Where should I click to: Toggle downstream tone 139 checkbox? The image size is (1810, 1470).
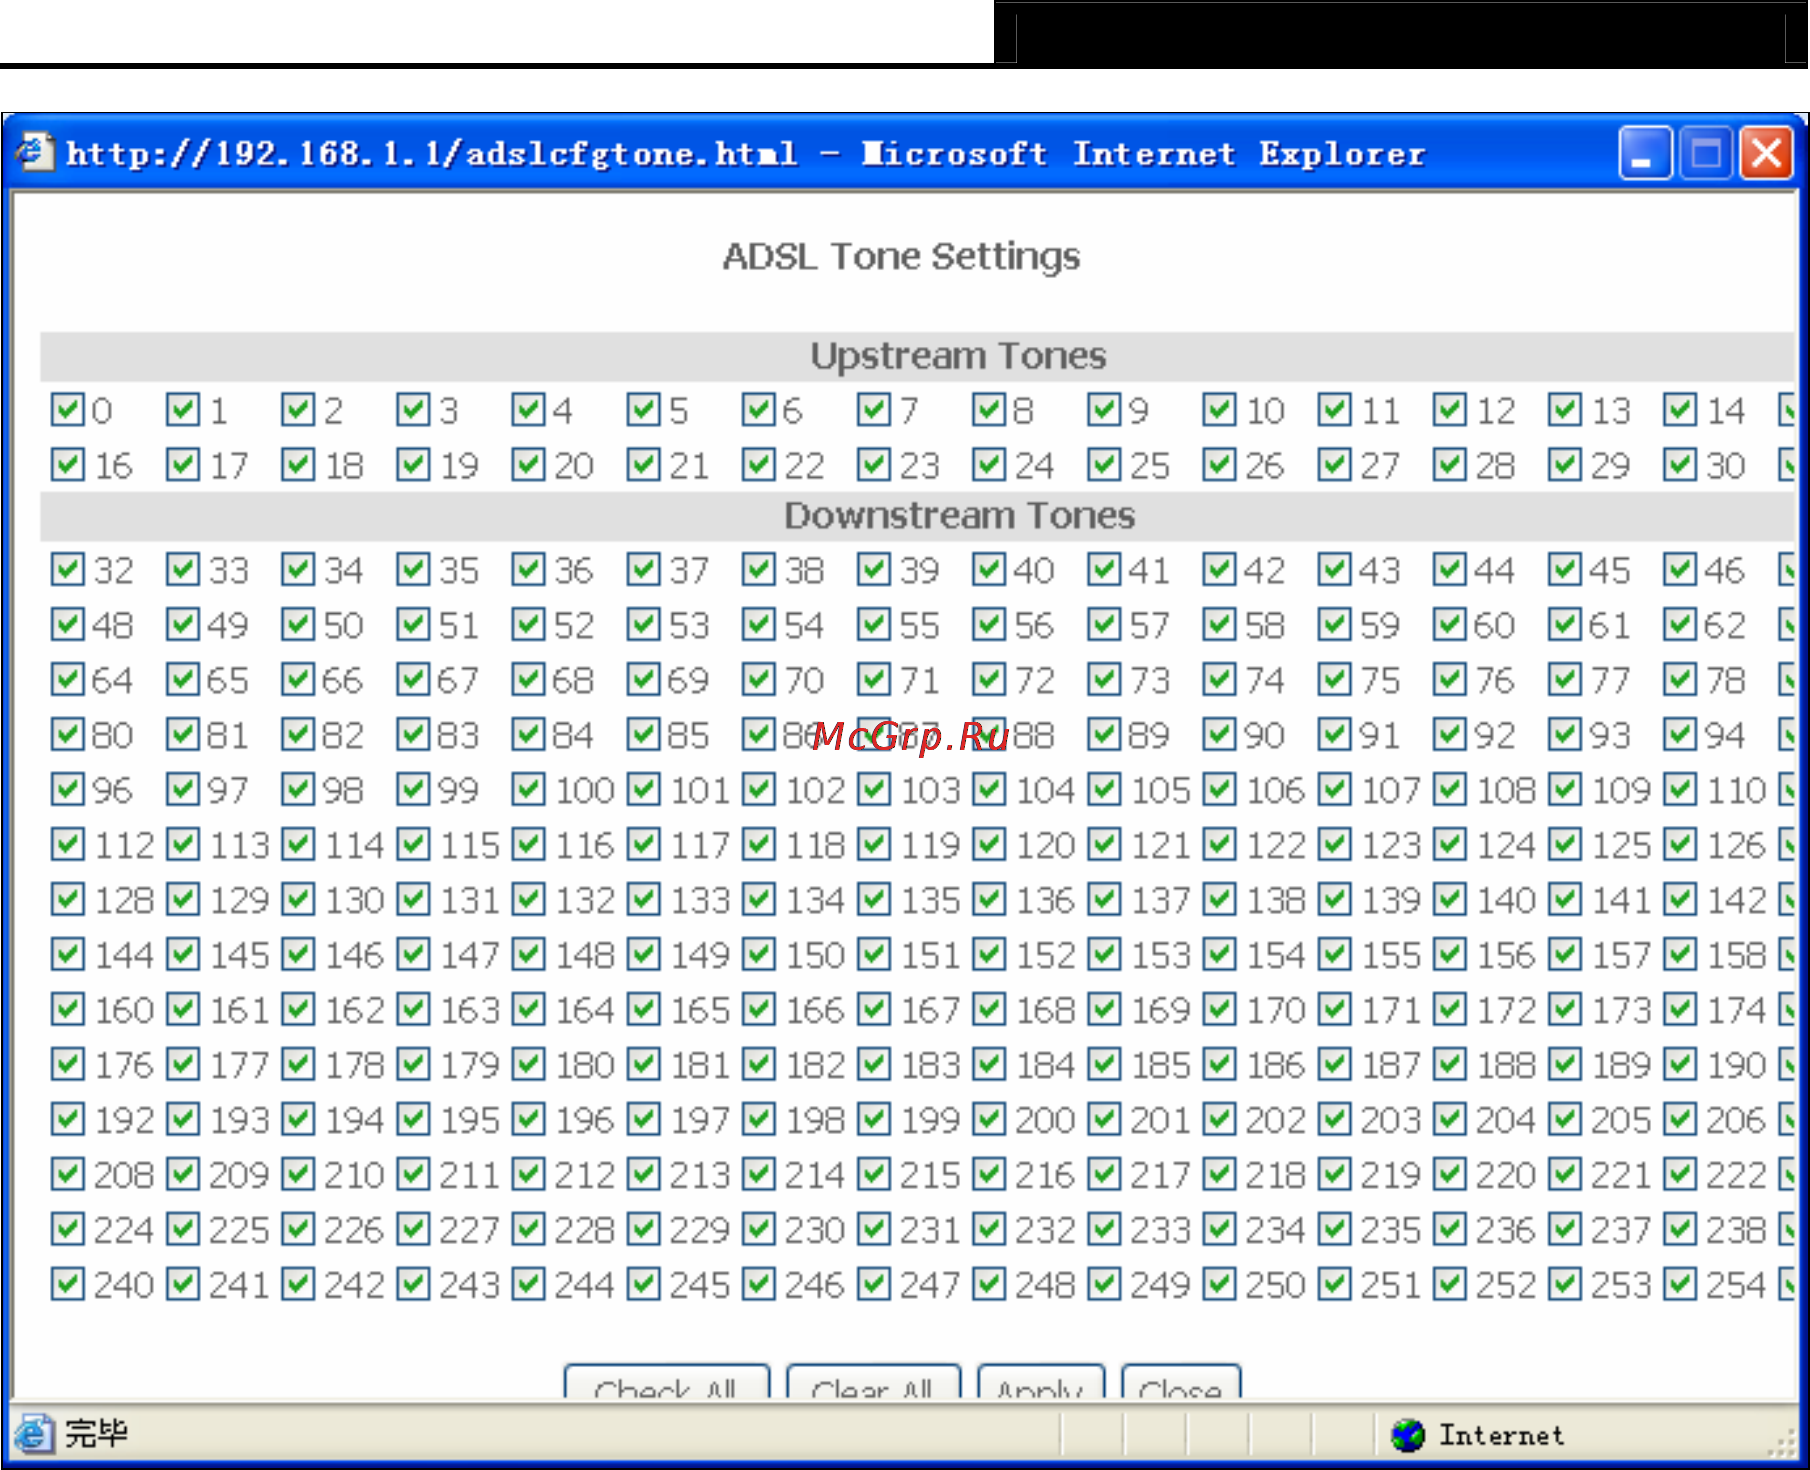[1334, 899]
